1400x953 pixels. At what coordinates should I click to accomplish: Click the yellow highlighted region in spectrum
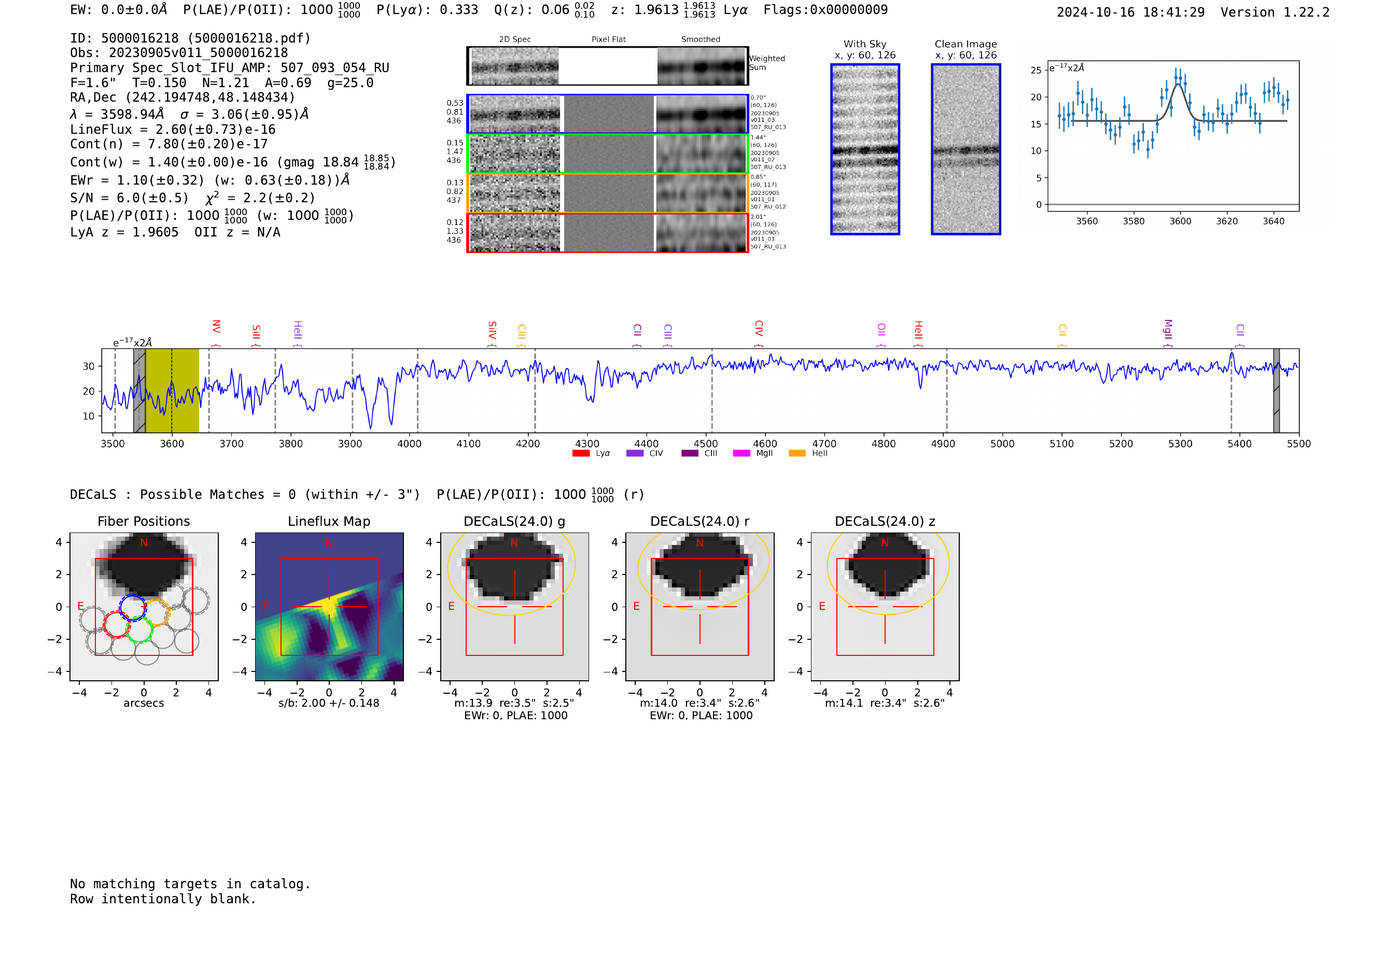pos(172,390)
